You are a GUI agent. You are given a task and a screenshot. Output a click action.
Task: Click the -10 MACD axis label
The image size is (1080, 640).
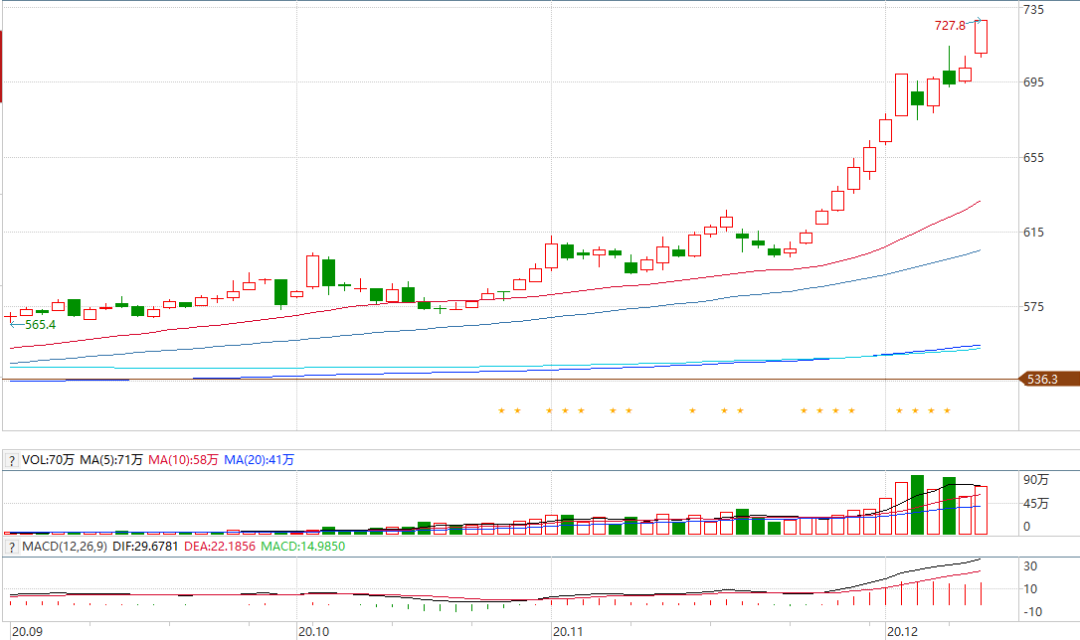click(x=1030, y=612)
